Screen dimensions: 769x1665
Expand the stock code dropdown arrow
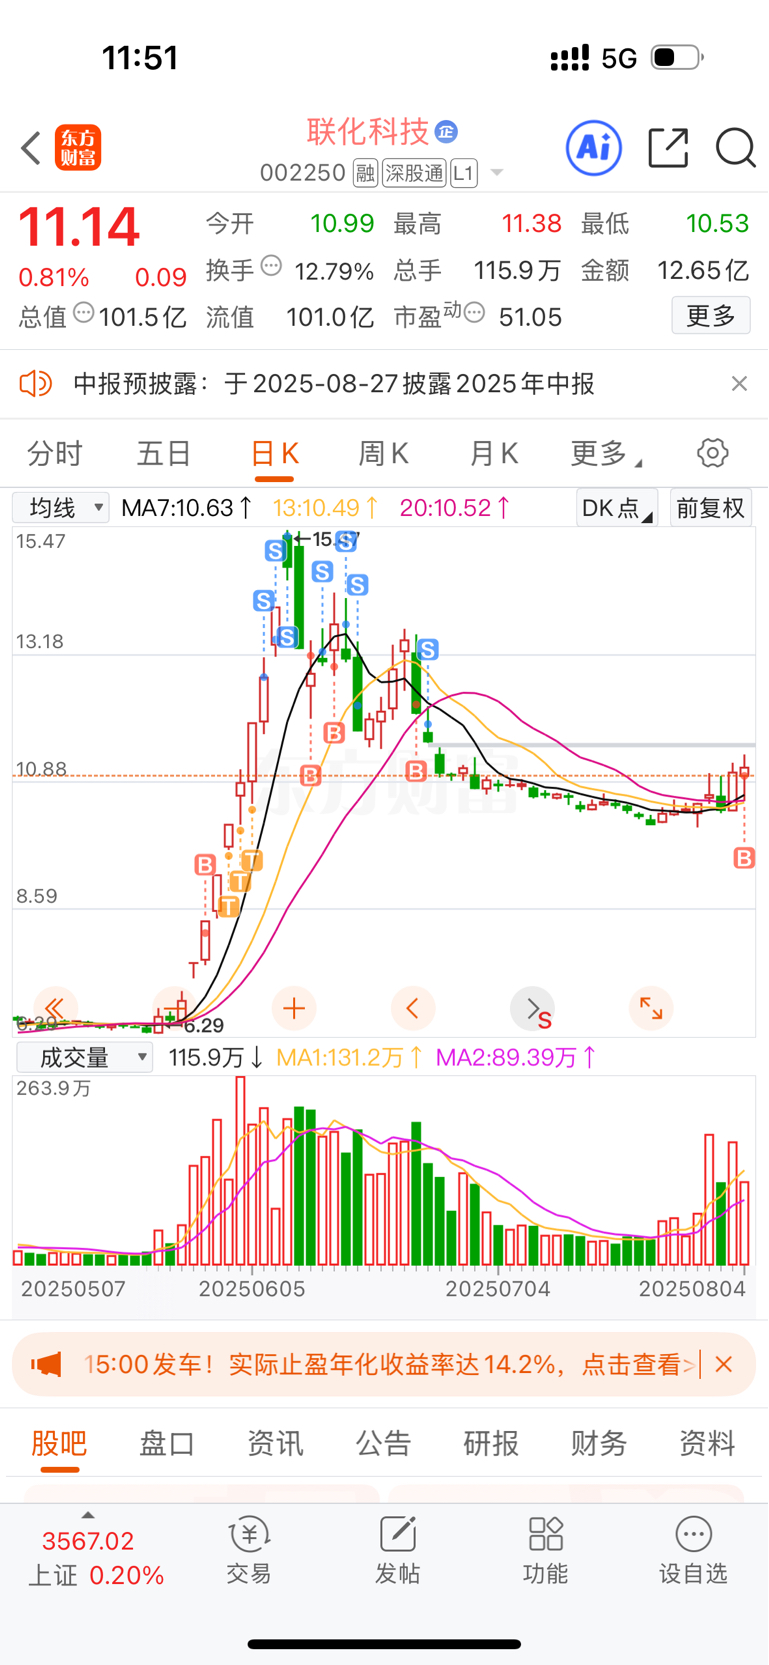click(x=496, y=174)
